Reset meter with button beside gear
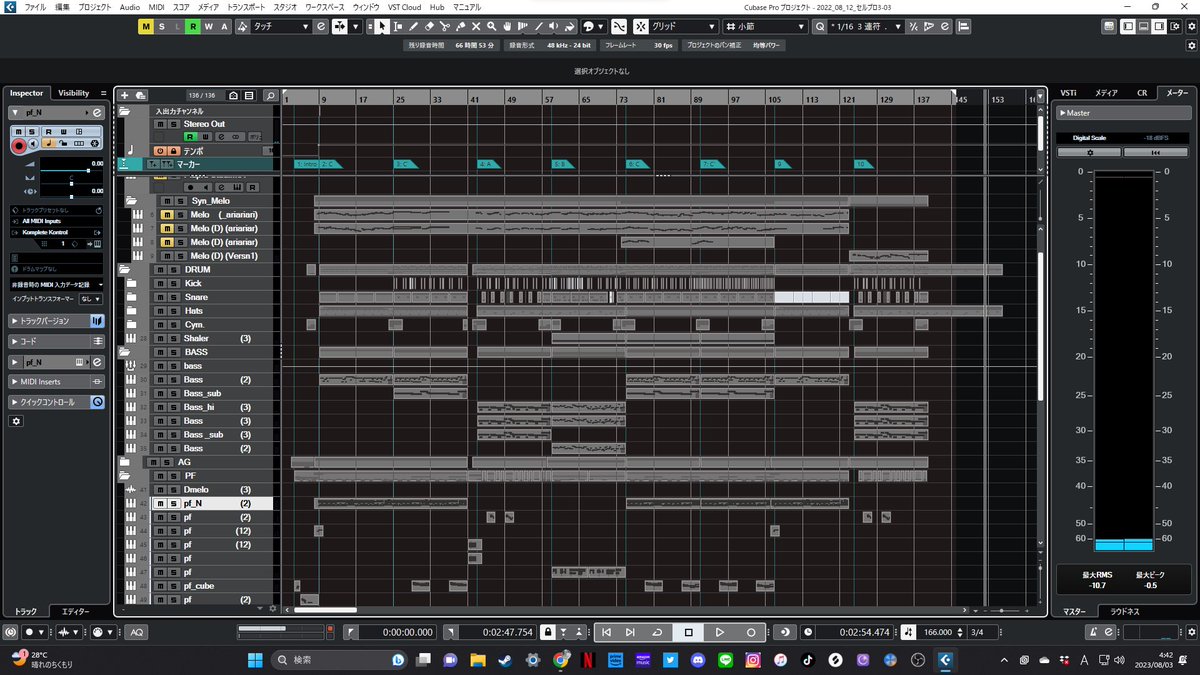 click(1155, 152)
